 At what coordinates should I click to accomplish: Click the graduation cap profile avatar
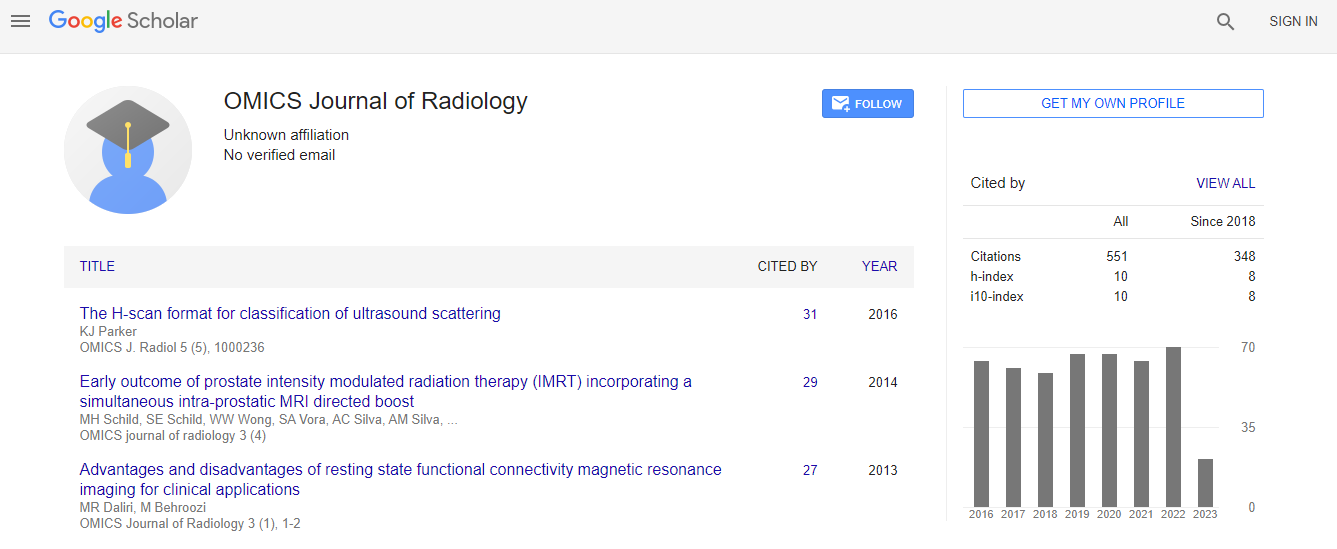(x=128, y=150)
